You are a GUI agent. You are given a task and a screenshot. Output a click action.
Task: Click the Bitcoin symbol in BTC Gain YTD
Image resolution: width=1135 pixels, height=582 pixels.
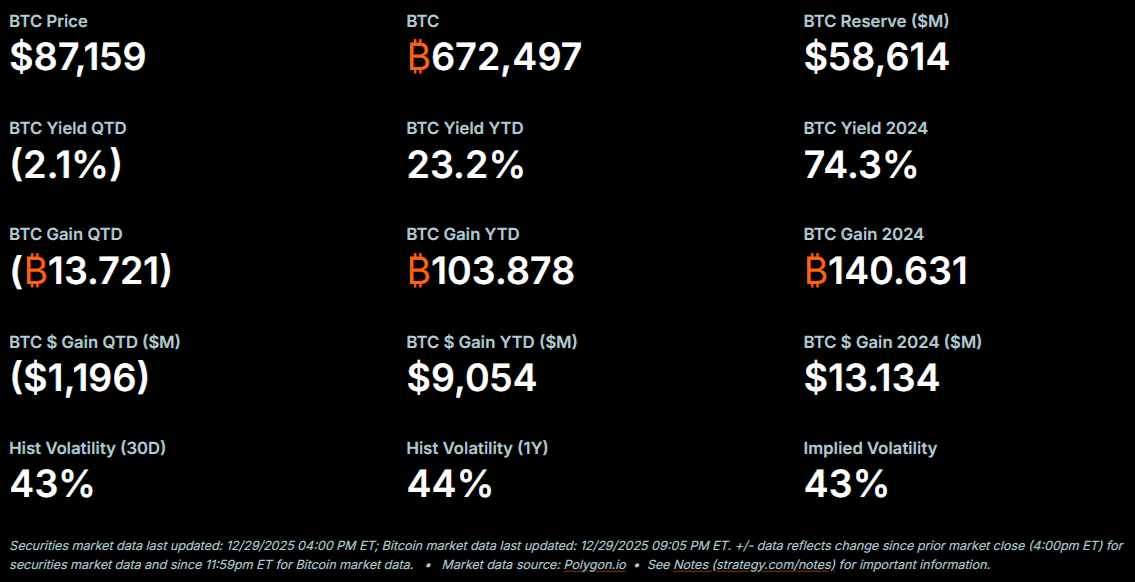point(419,271)
